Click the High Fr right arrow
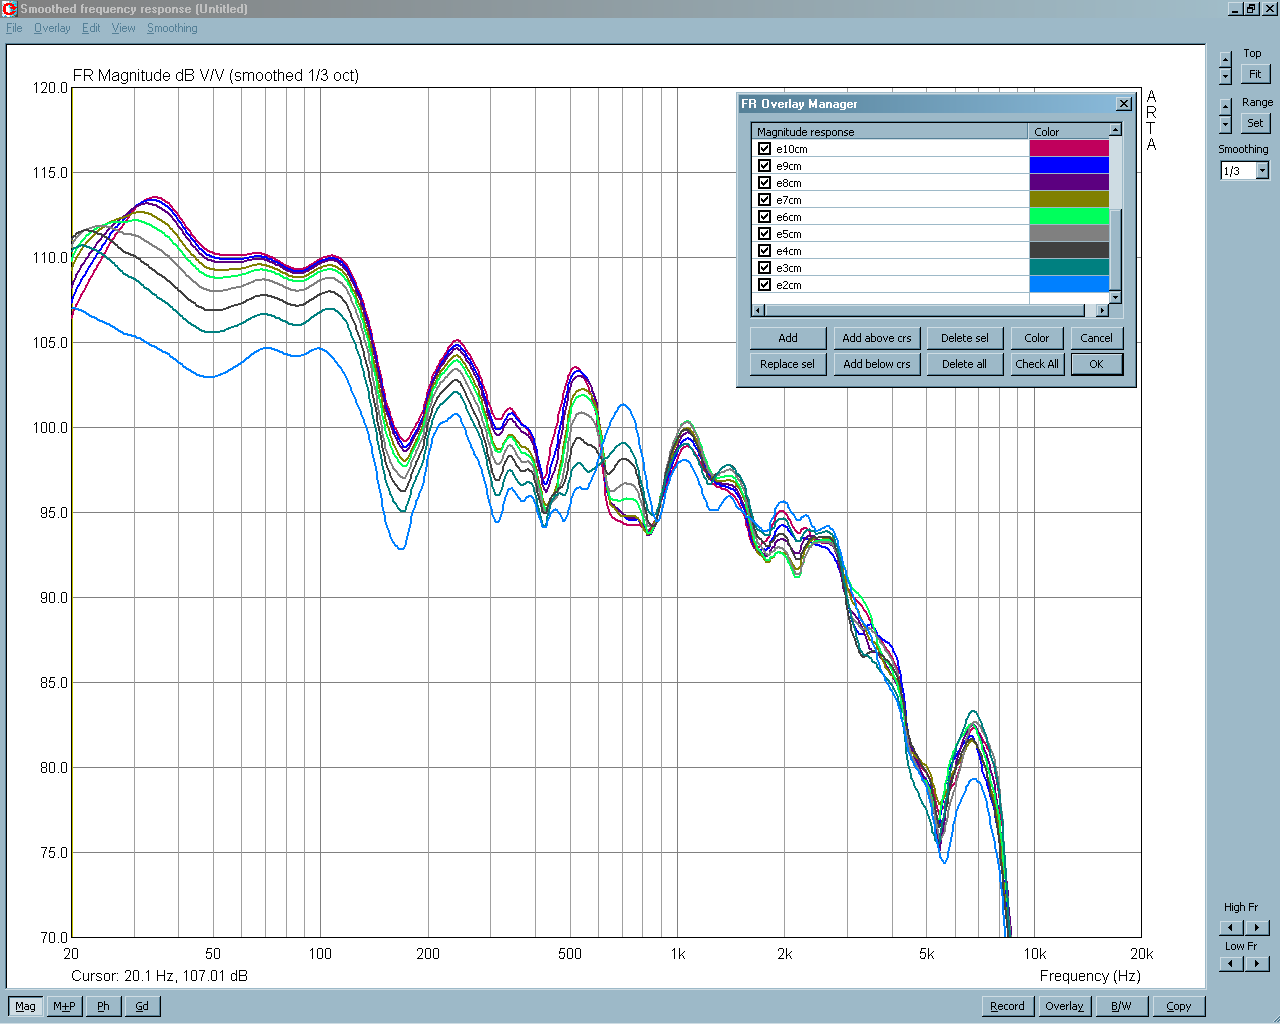This screenshot has width=1280, height=1024. tap(1257, 928)
